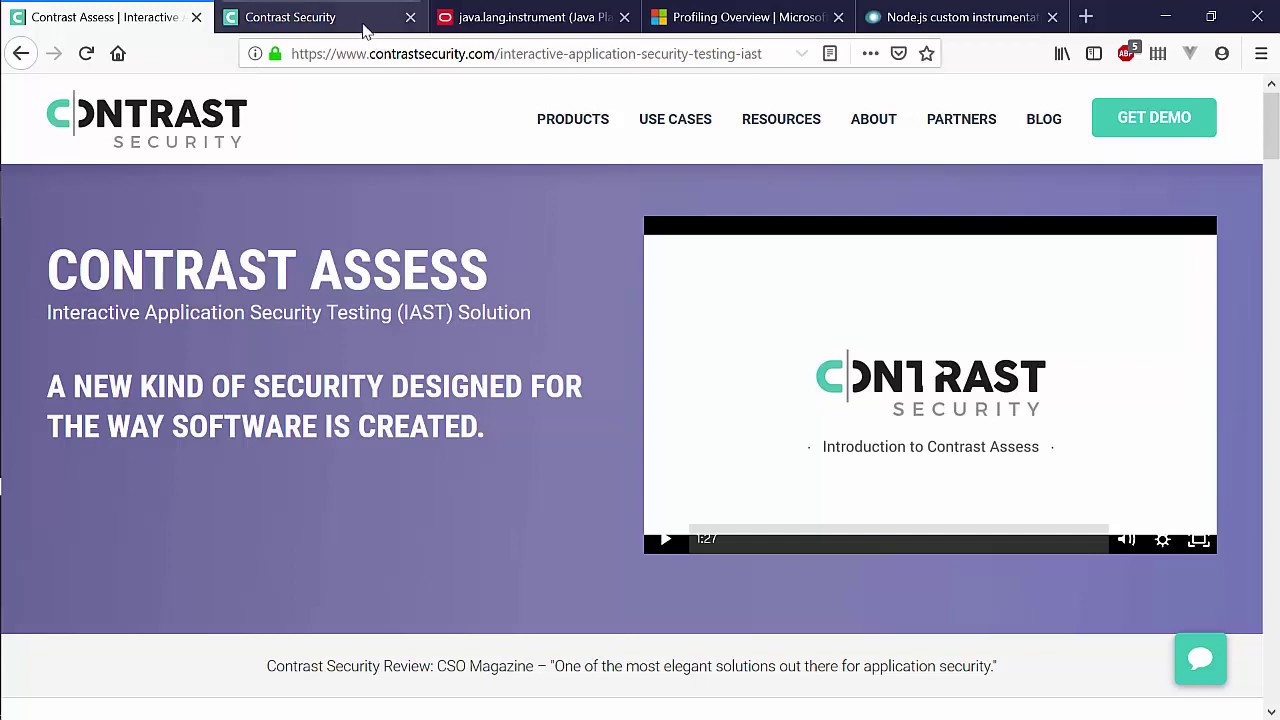Expand the address bar history dropdown
The height and width of the screenshot is (720, 1280).
tap(801, 54)
